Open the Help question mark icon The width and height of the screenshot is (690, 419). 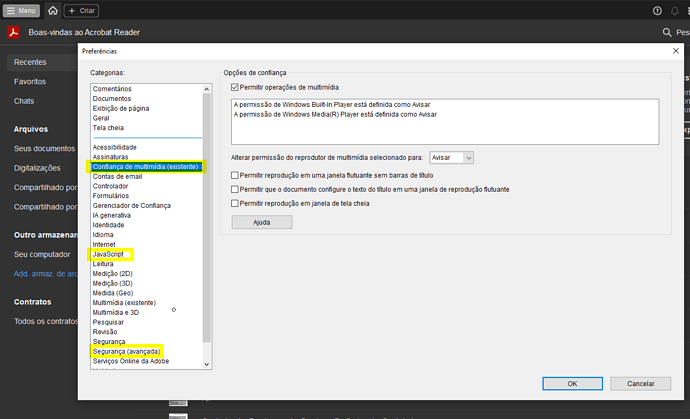(x=657, y=10)
